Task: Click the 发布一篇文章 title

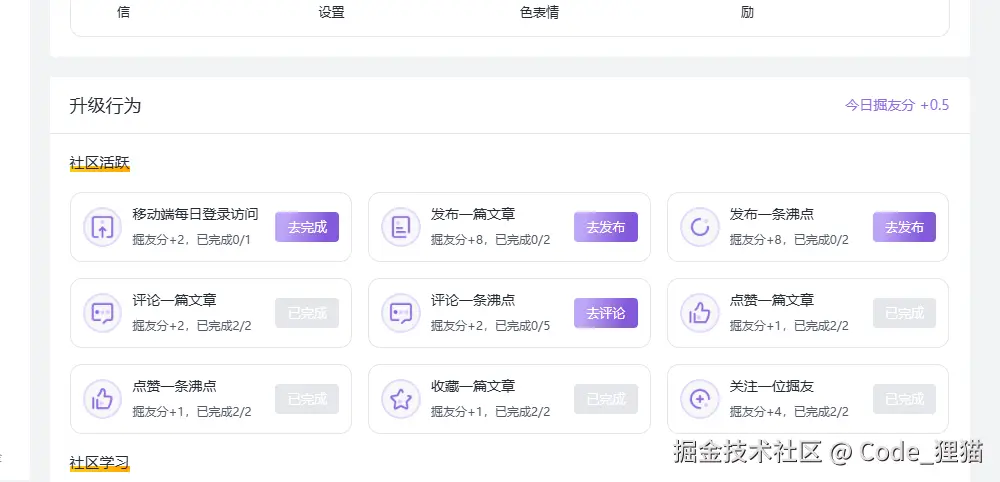Action: point(473,214)
